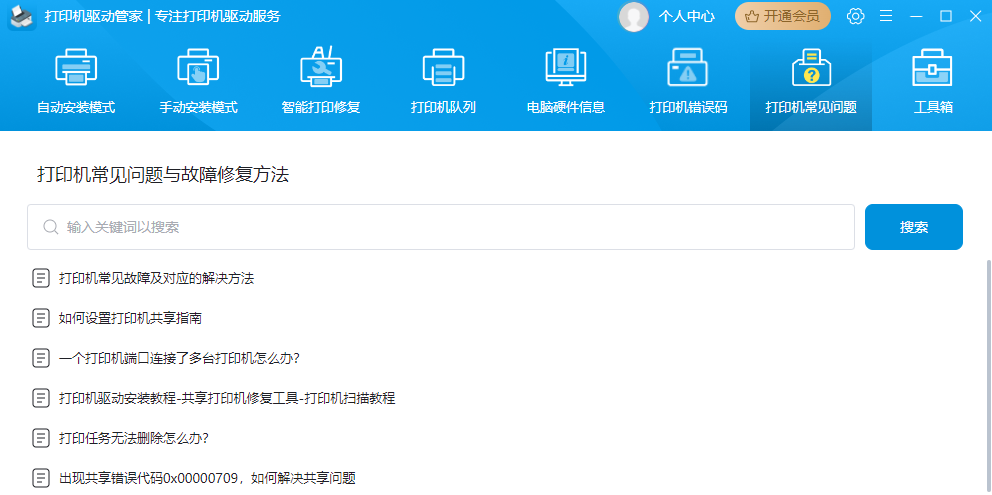The image size is (992, 495).
Task: Select the 手动安装模式 manual install icon
Action: pyautogui.click(x=198, y=70)
